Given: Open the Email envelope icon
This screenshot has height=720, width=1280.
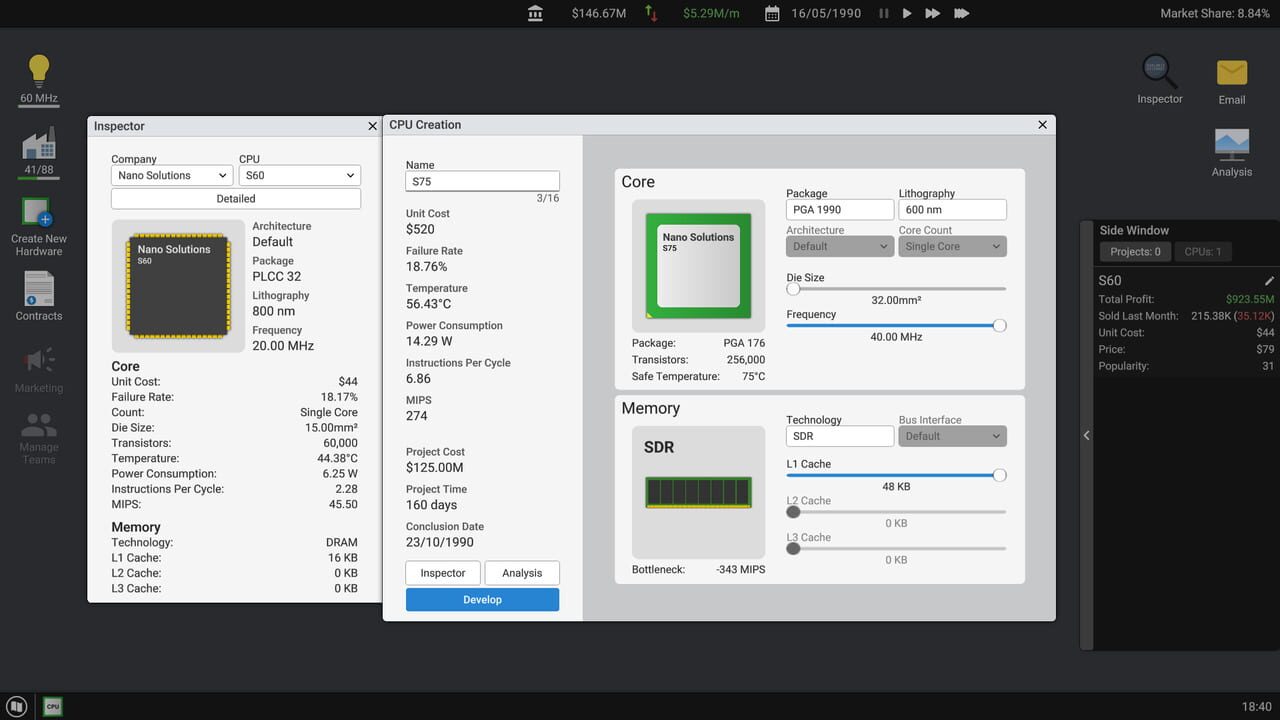Looking at the screenshot, I should coord(1231,72).
